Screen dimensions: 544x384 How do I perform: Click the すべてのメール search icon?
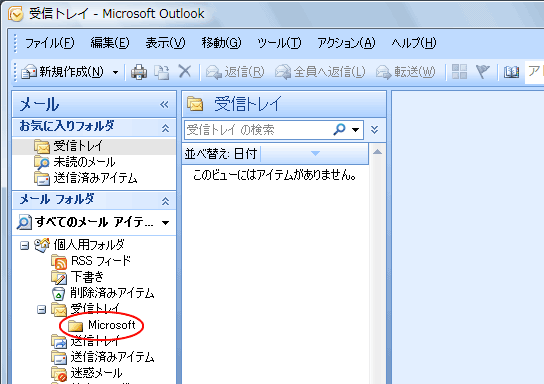click(24, 222)
